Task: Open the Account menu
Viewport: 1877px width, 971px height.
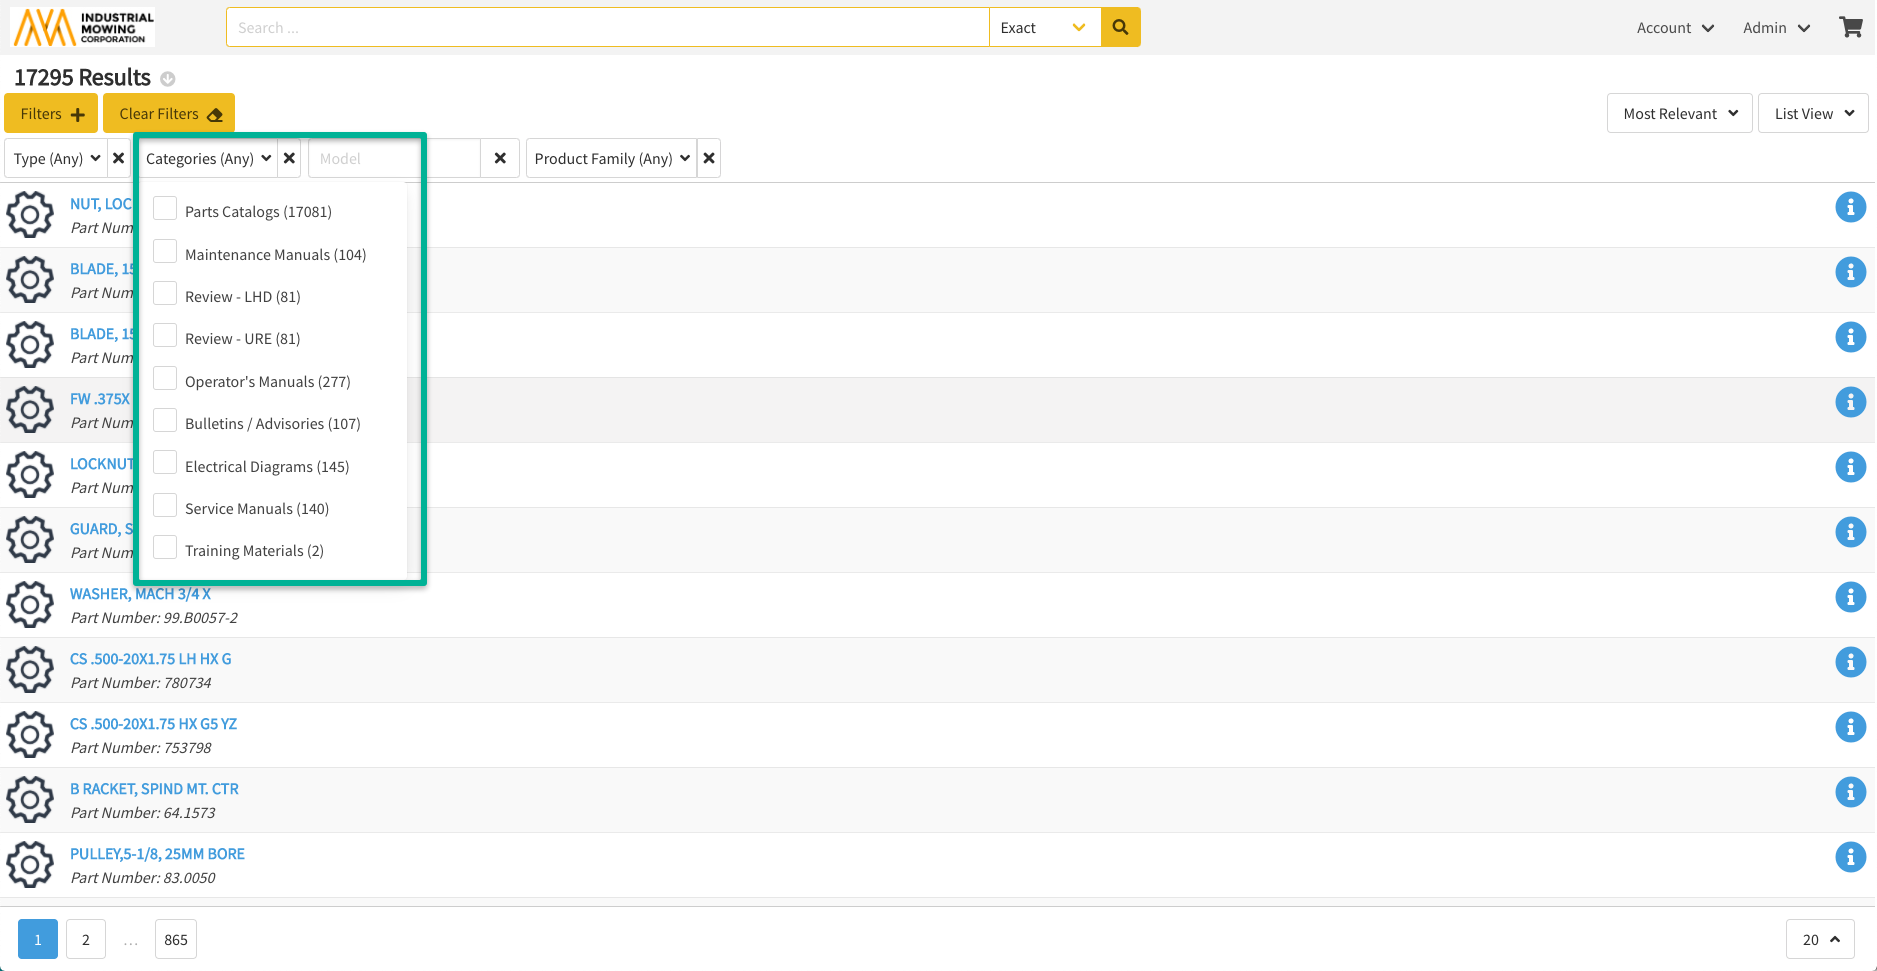Action: point(1675,28)
